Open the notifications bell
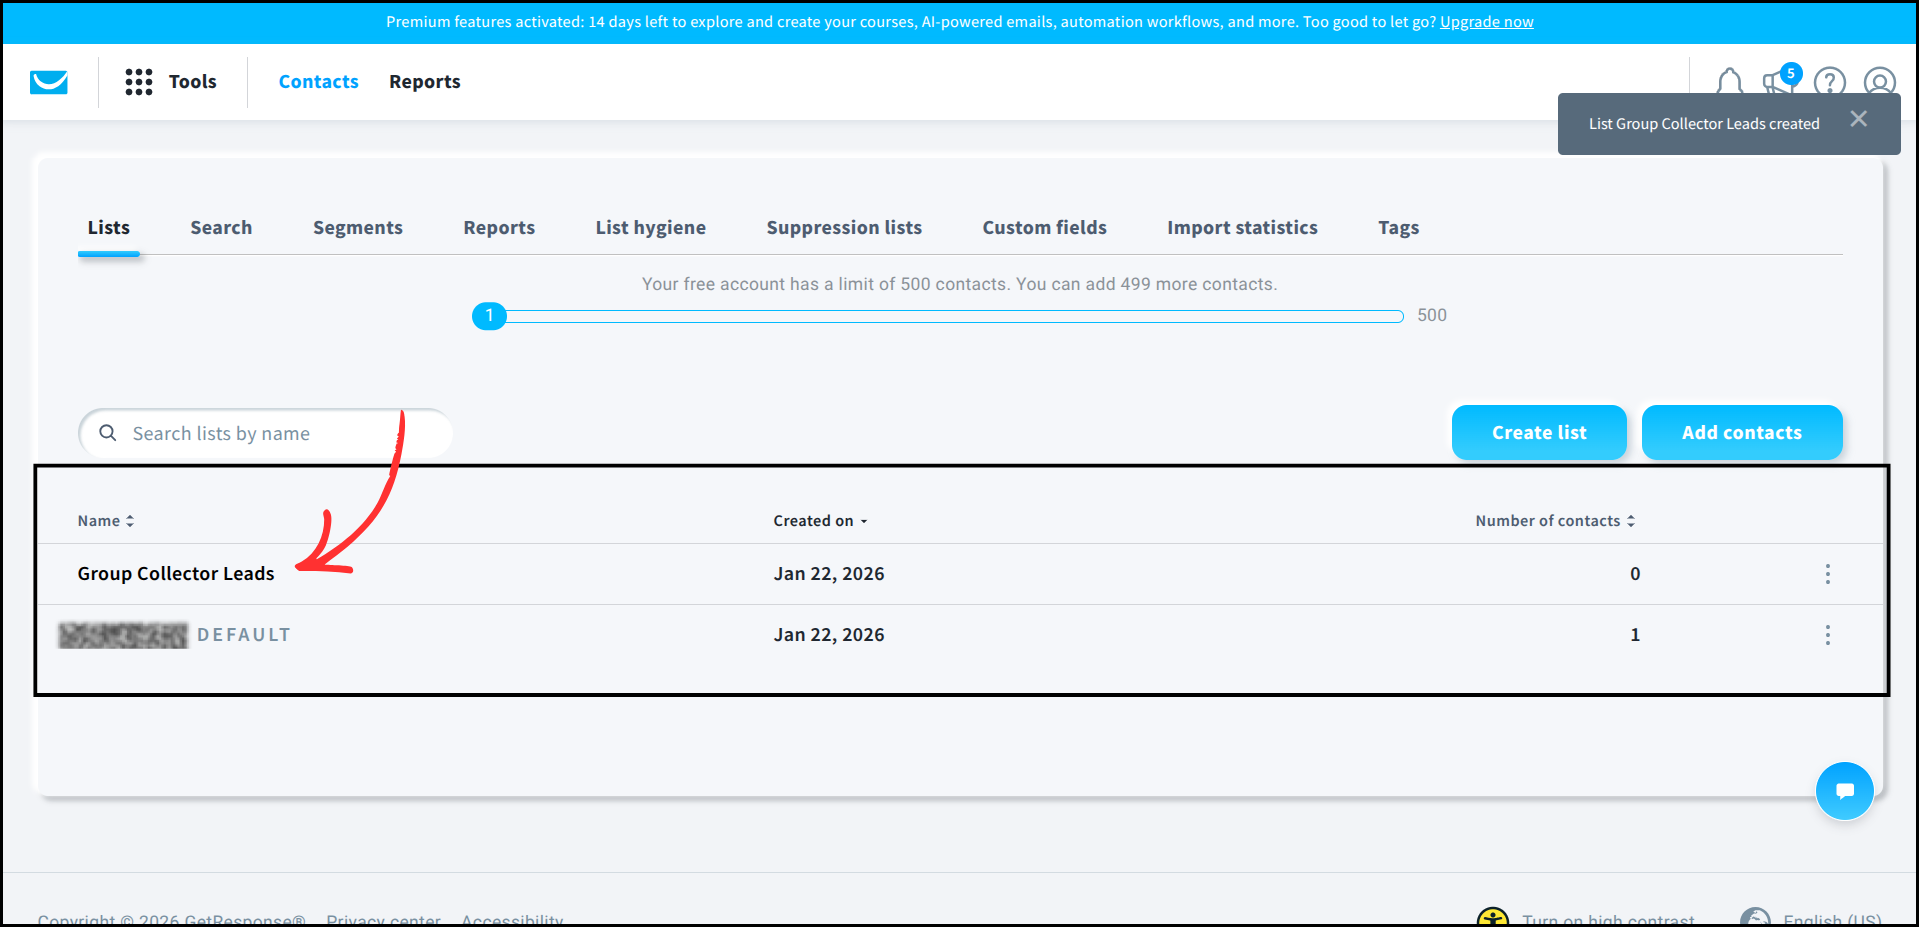This screenshot has width=1919, height=927. point(1729,82)
